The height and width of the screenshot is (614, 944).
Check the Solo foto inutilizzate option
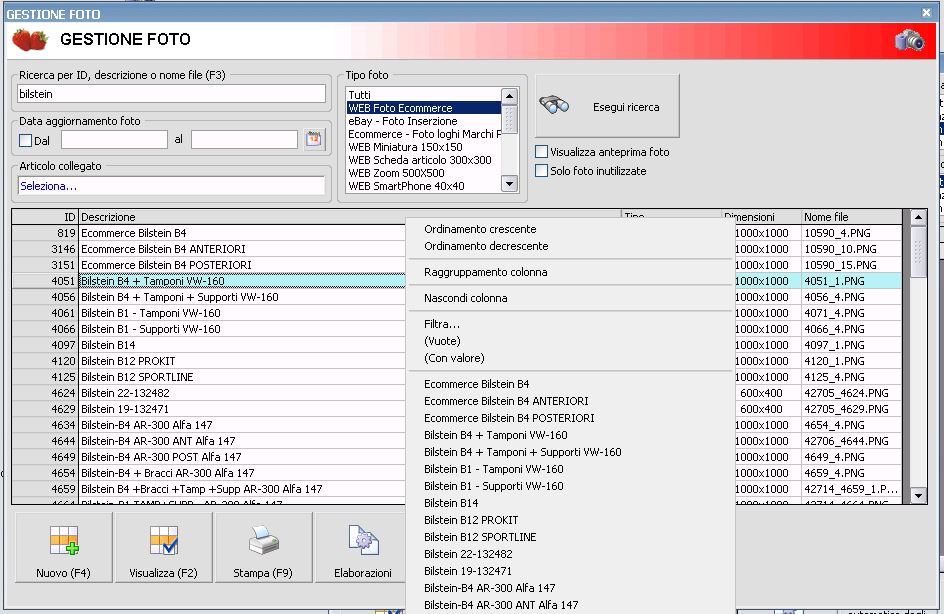point(541,171)
